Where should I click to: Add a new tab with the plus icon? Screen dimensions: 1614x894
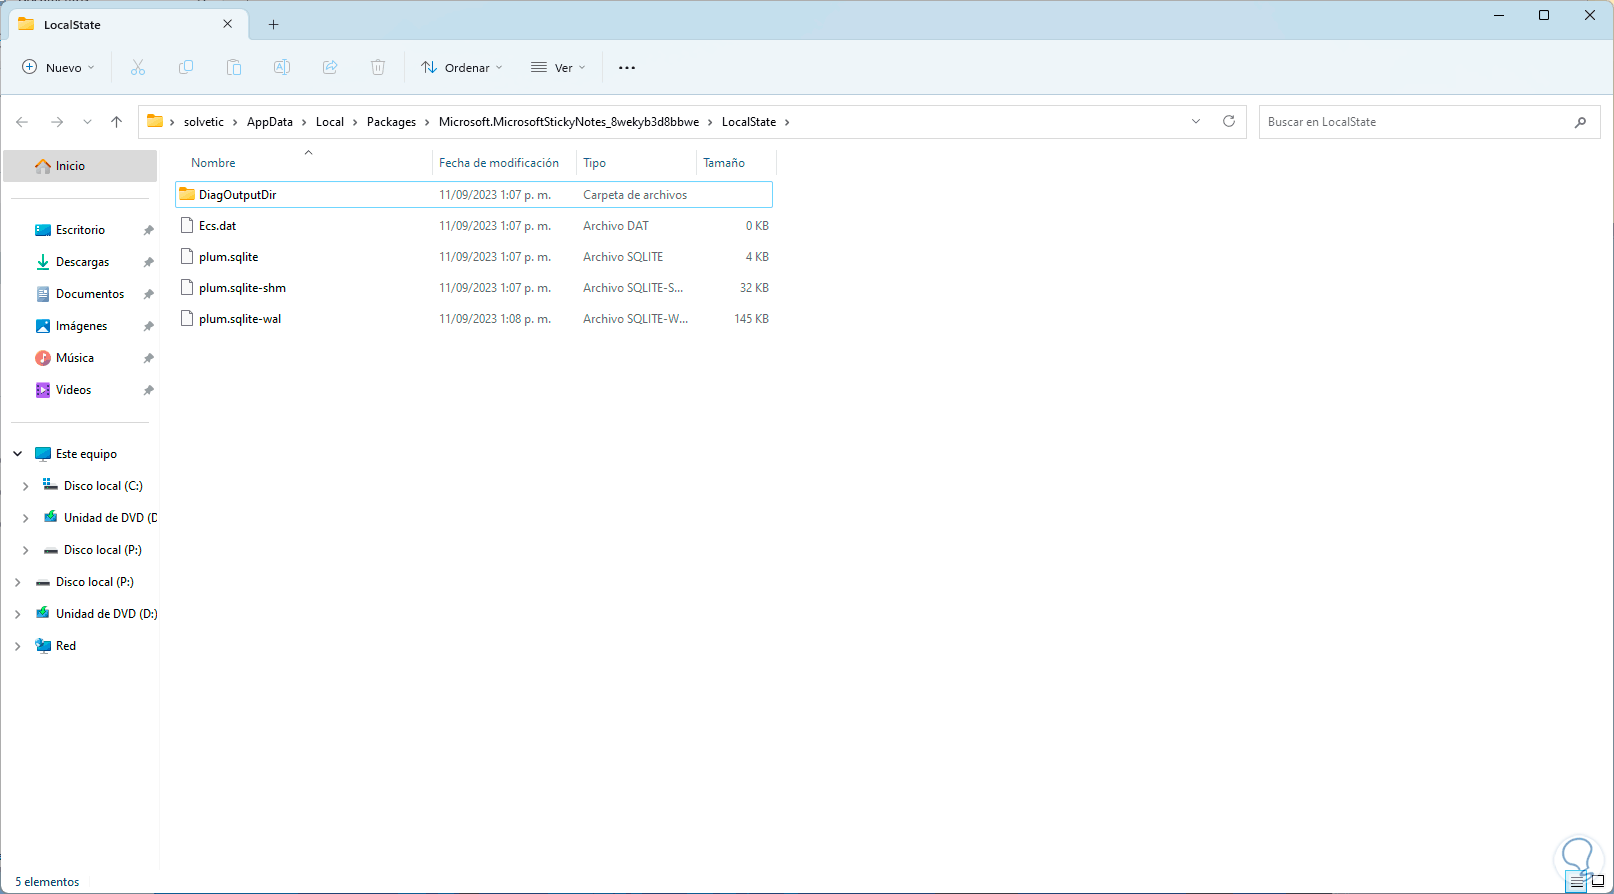(273, 24)
